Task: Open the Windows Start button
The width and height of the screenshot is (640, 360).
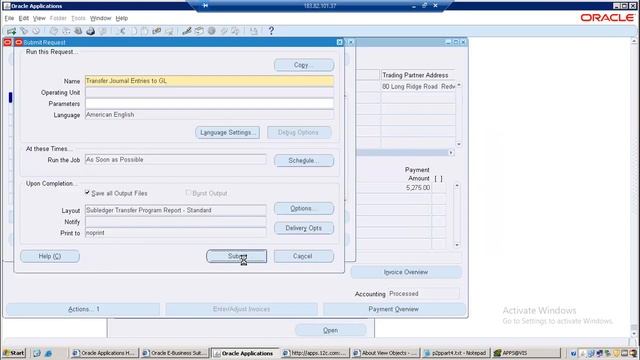Action: [x=14, y=353]
